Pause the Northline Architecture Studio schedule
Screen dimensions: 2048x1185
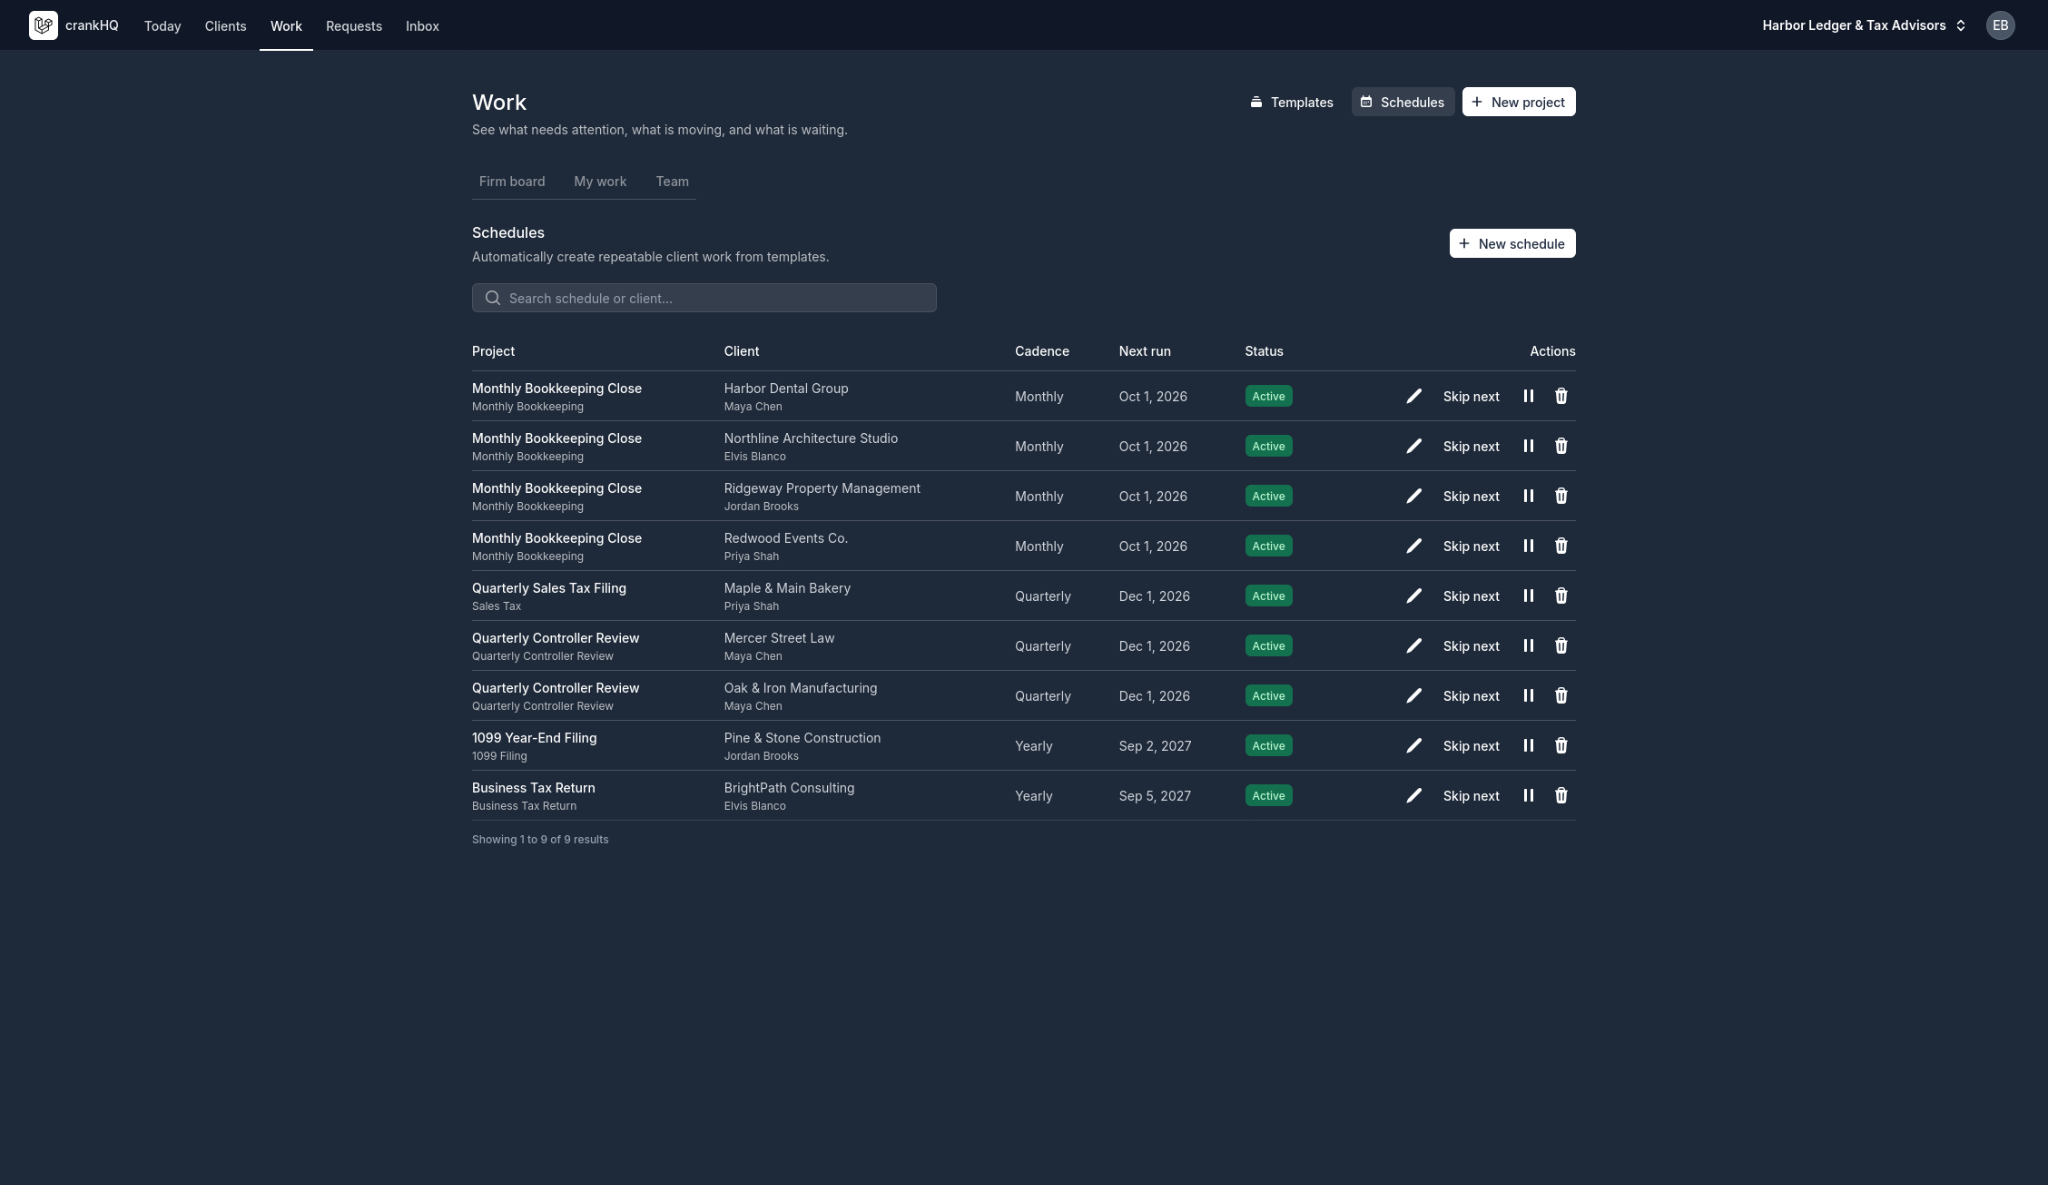[x=1528, y=446]
